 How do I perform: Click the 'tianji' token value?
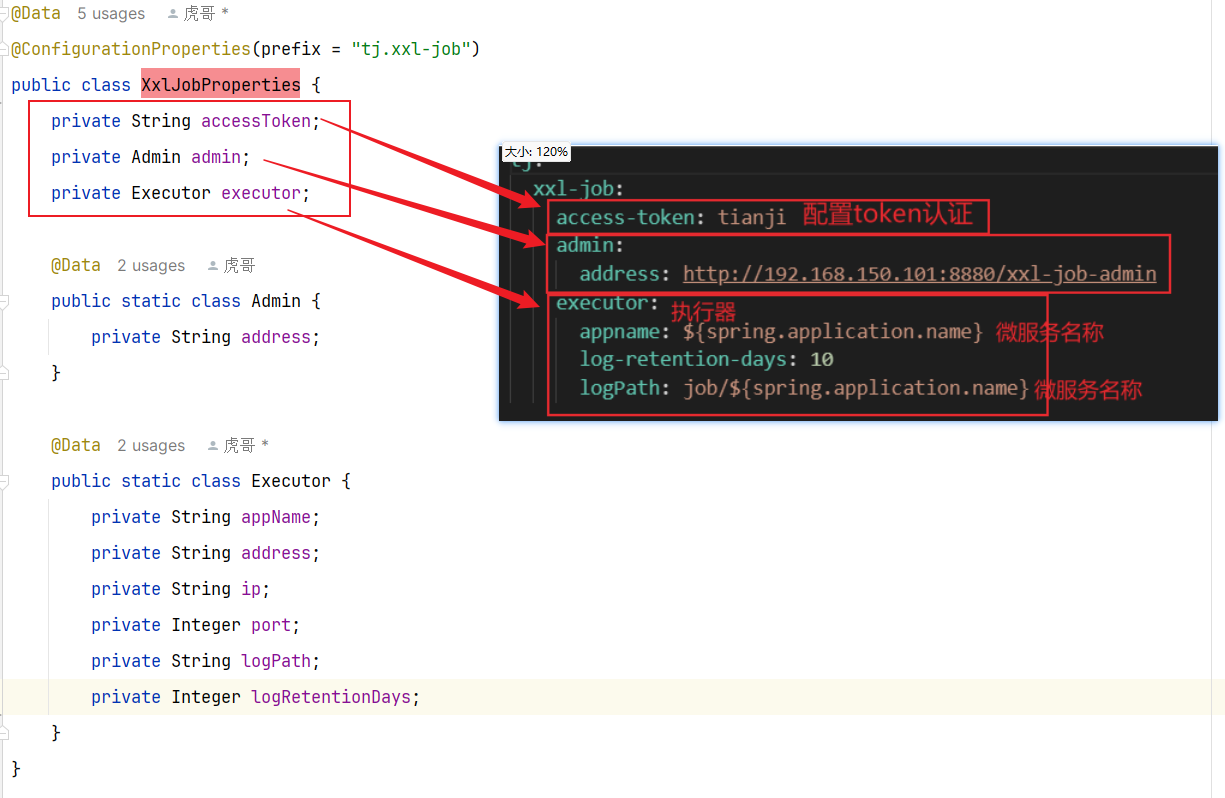coord(752,217)
